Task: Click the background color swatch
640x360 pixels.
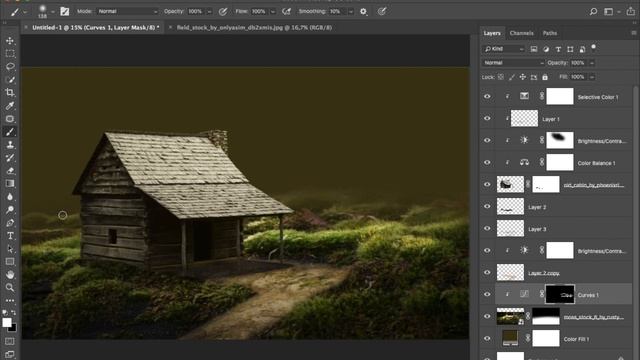Action: pyautogui.click(x=13, y=328)
